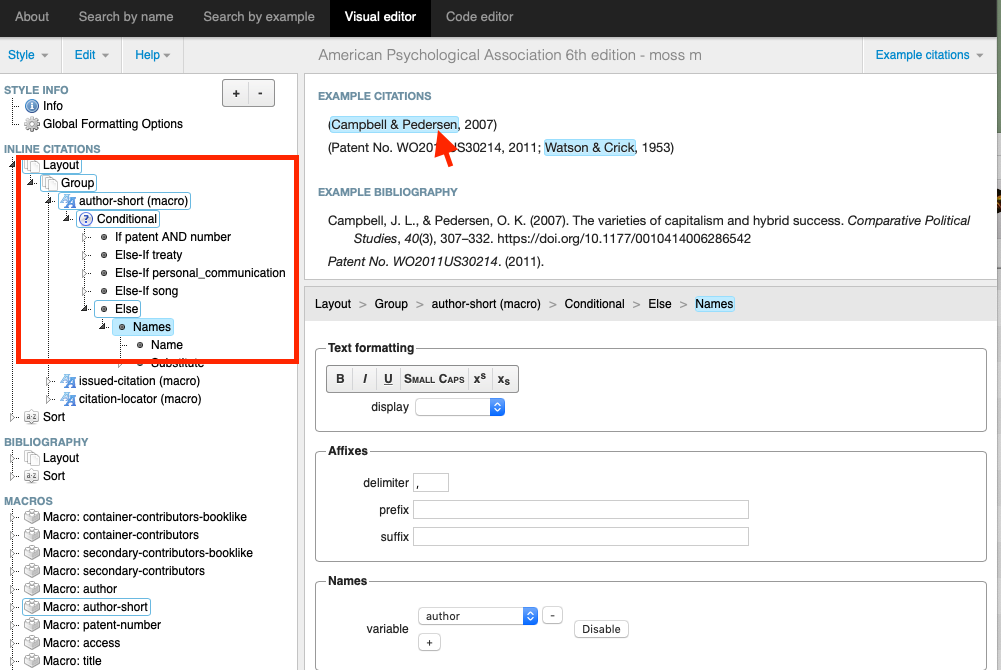Image resolution: width=1001 pixels, height=670 pixels.
Task: Click the prefix input field
Action: (x=580, y=510)
